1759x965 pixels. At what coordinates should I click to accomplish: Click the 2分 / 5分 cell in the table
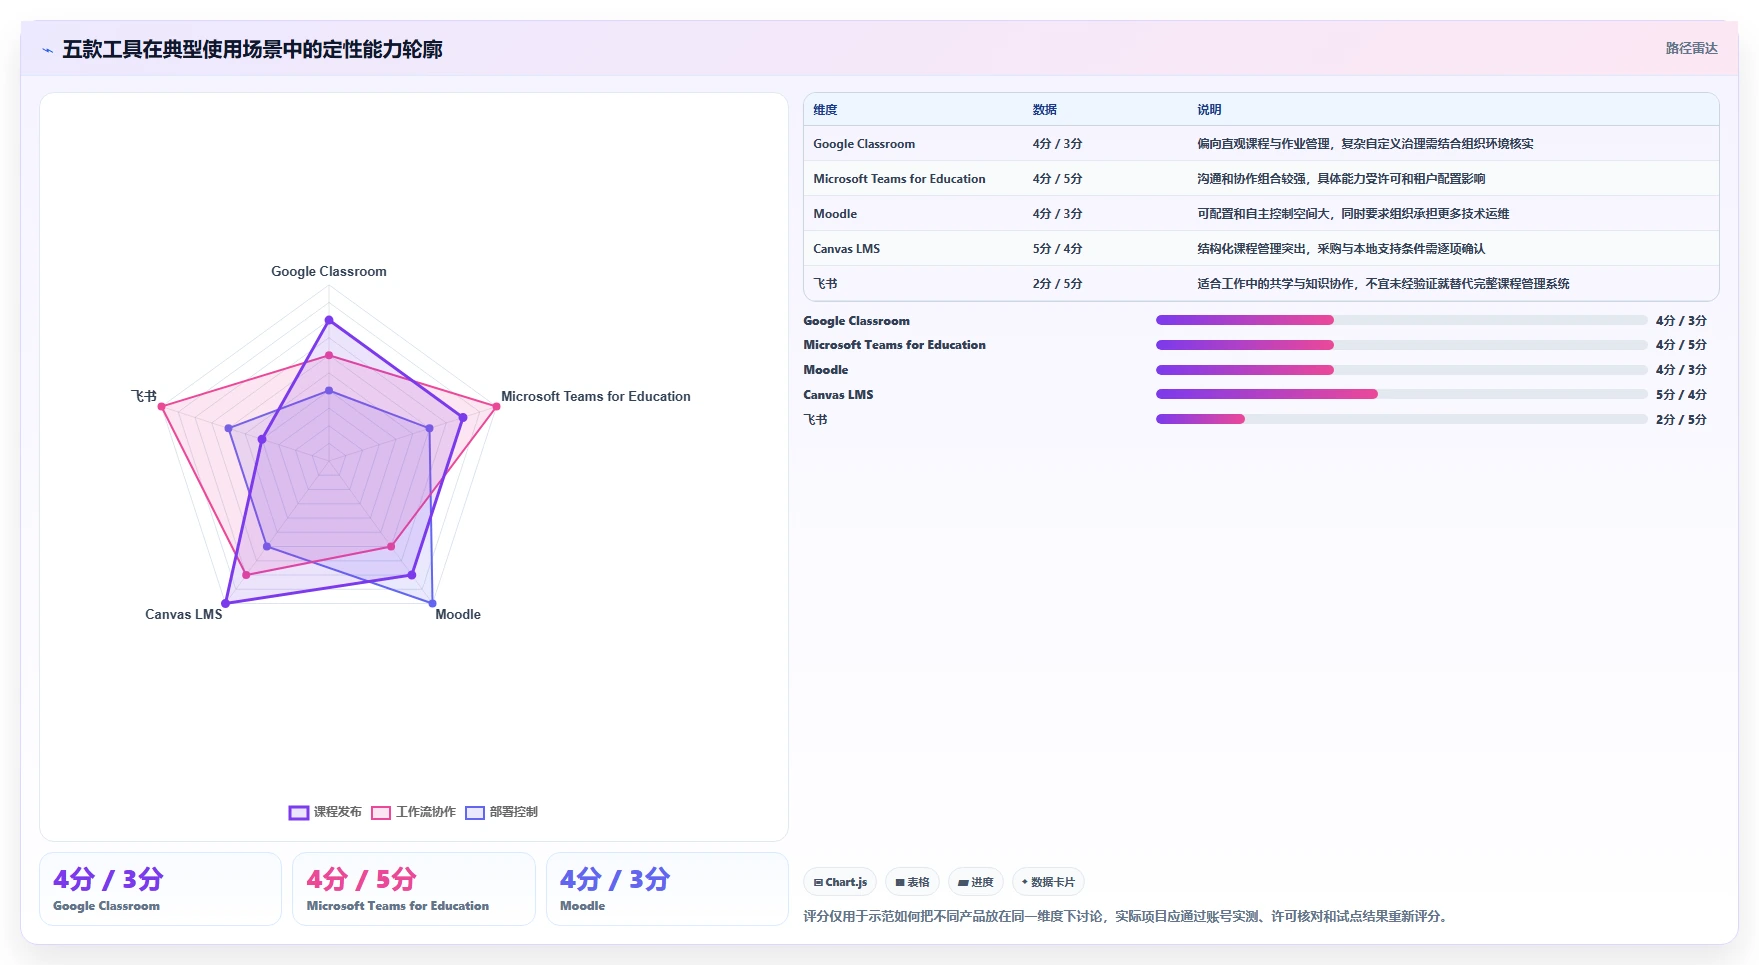[x=1057, y=284]
